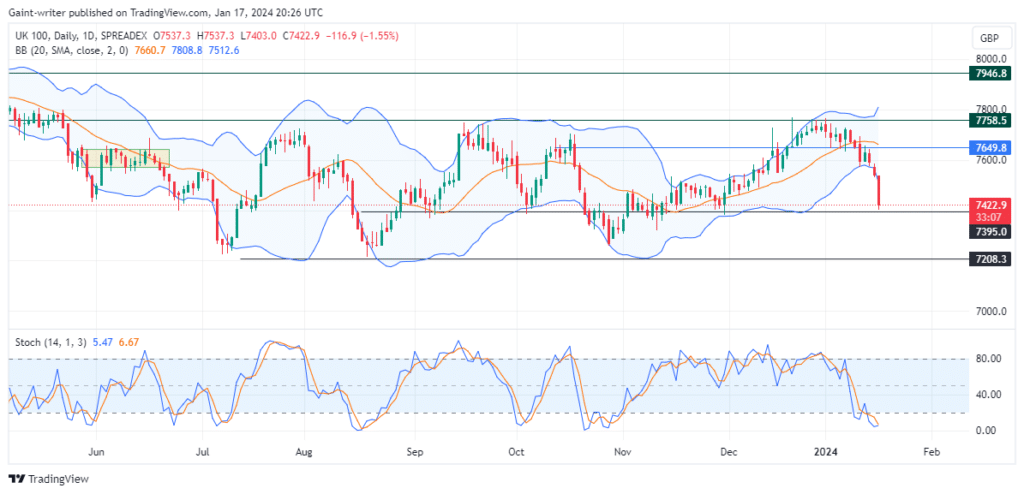Click the latest large red candlestick
Screen dimensions: 1024x494
point(879,192)
